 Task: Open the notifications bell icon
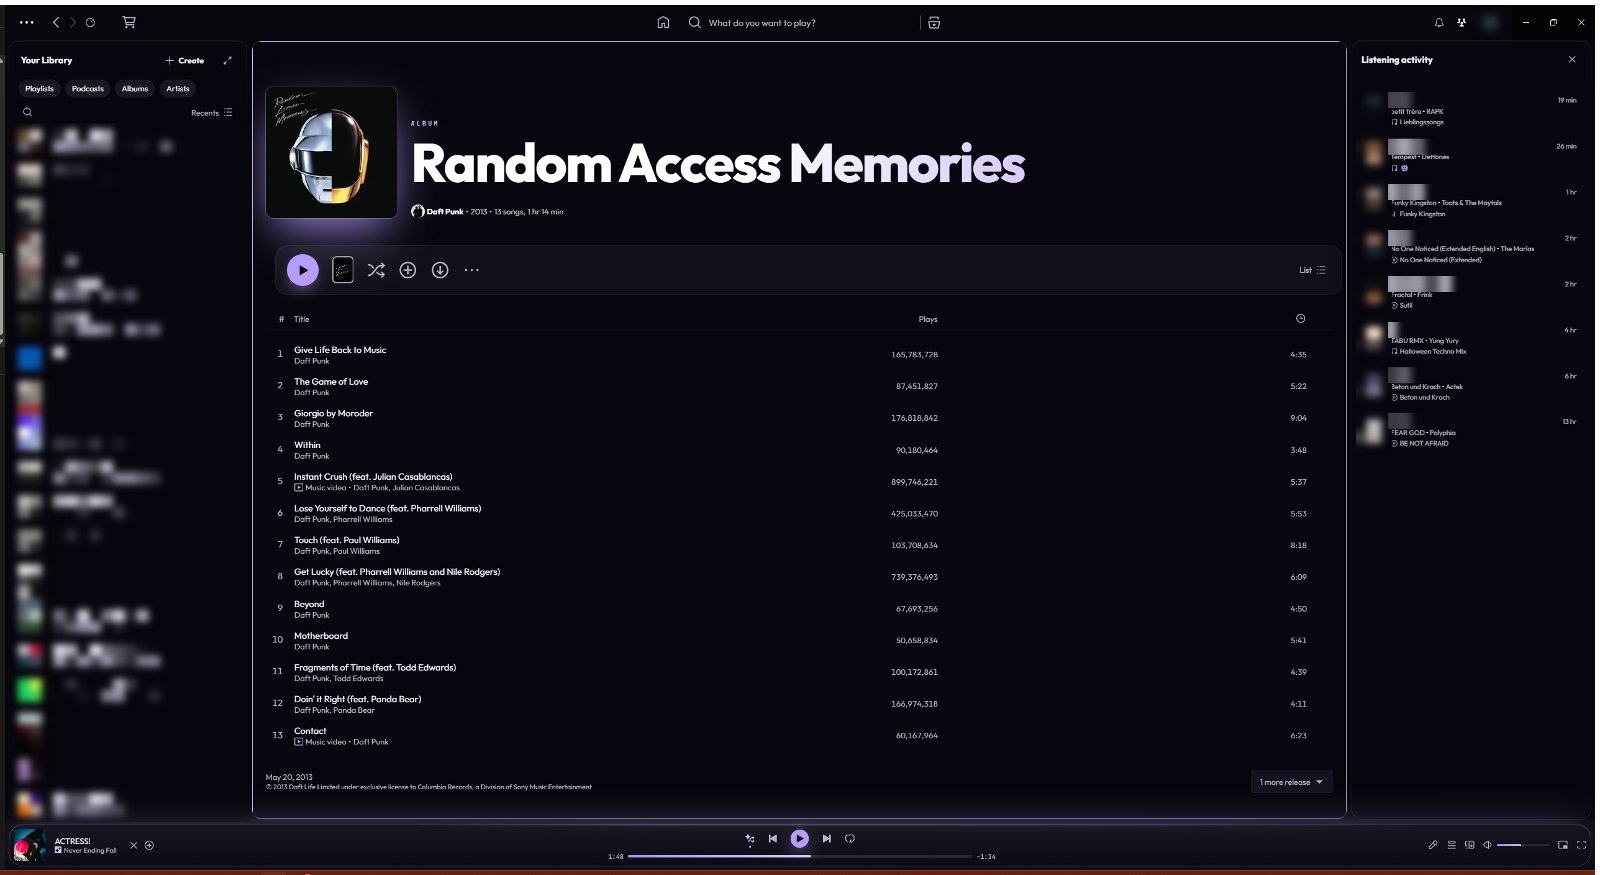pos(1439,22)
